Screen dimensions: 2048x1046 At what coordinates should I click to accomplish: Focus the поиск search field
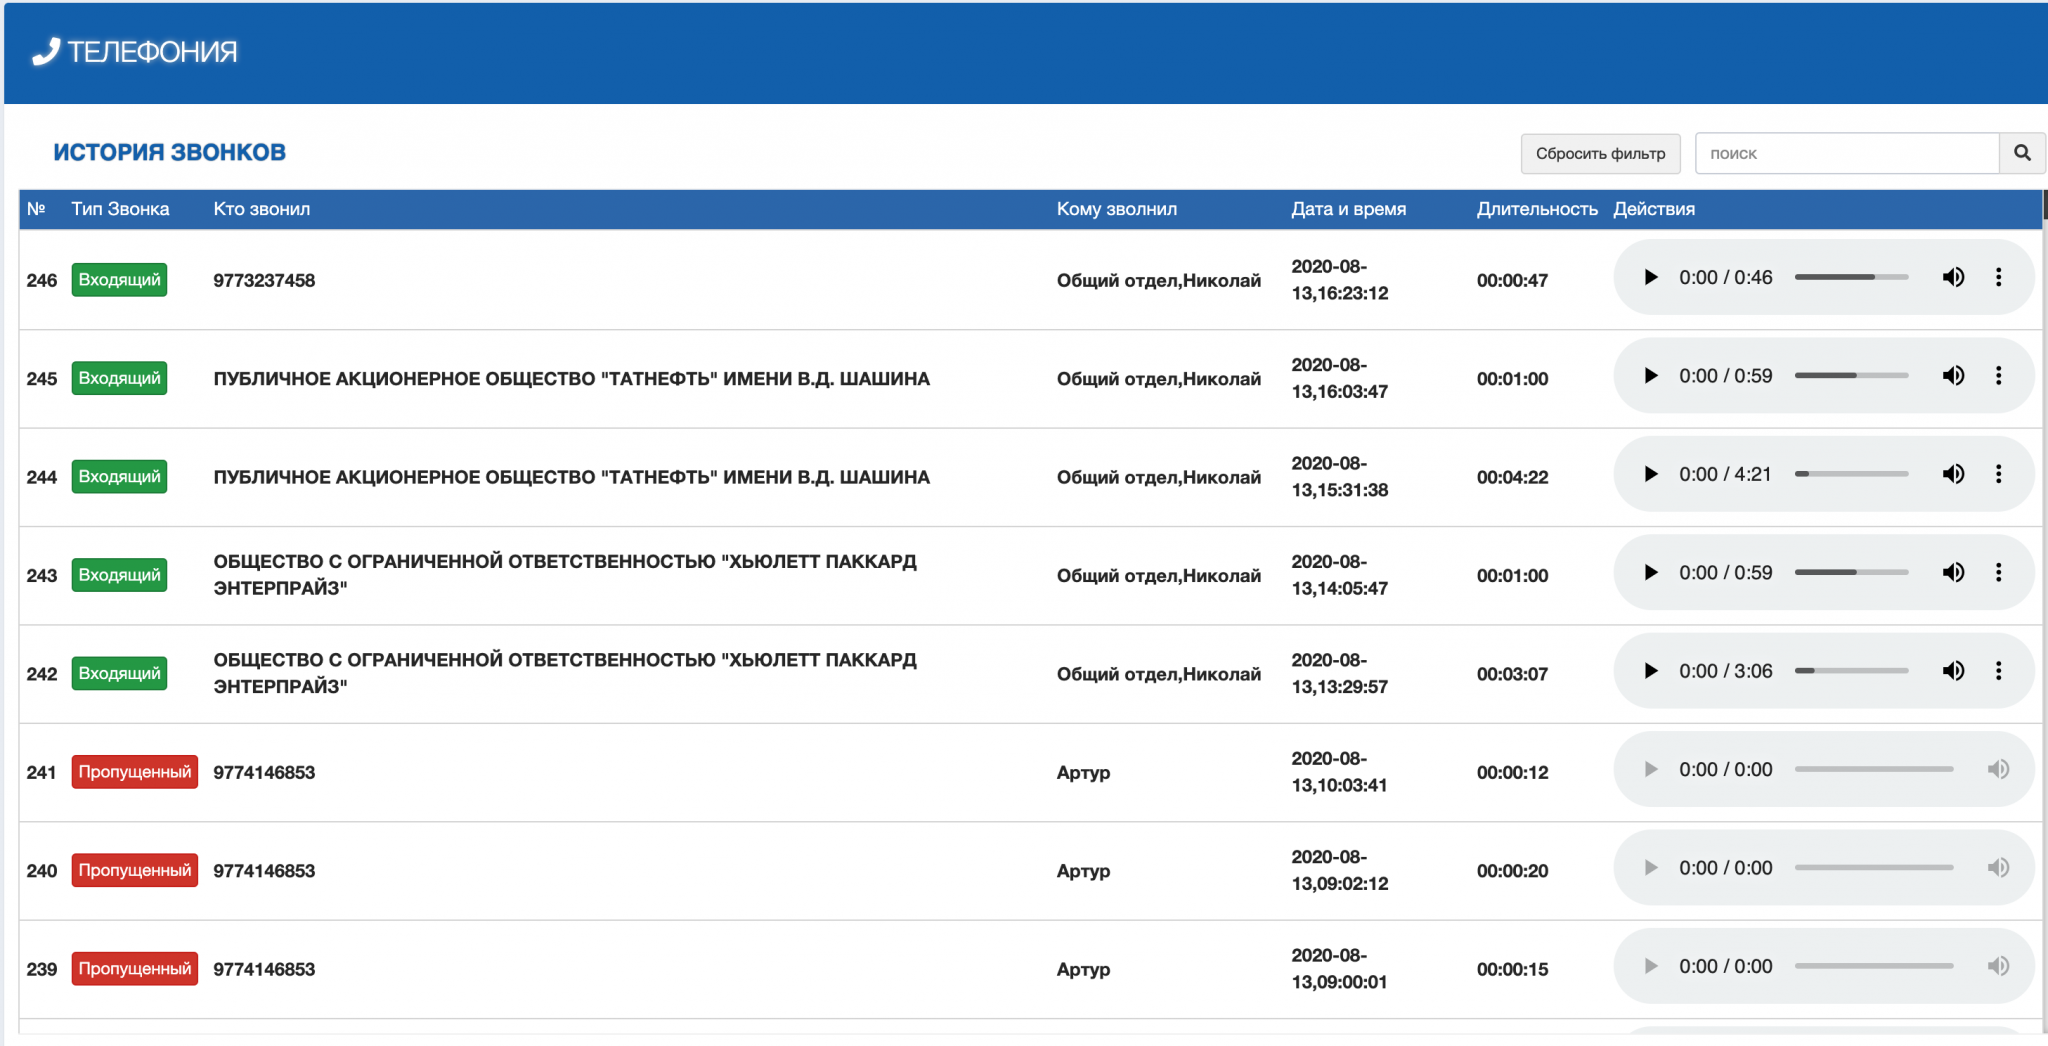tap(1847, 153)
